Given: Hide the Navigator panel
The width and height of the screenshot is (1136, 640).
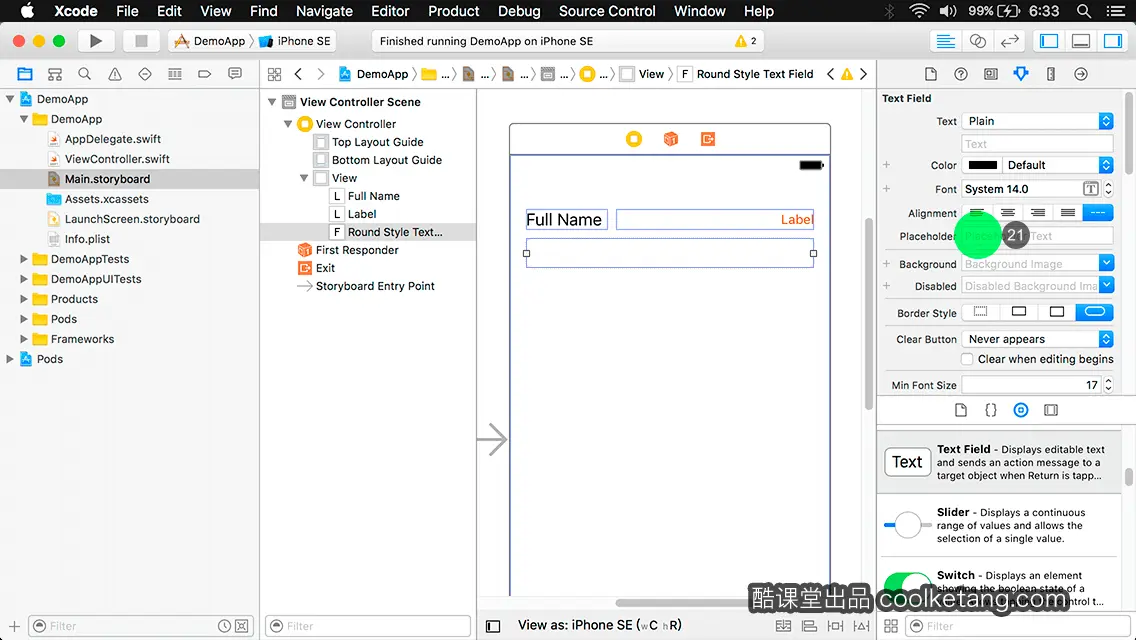Looking at the screenshot, I should [1049, 41].
